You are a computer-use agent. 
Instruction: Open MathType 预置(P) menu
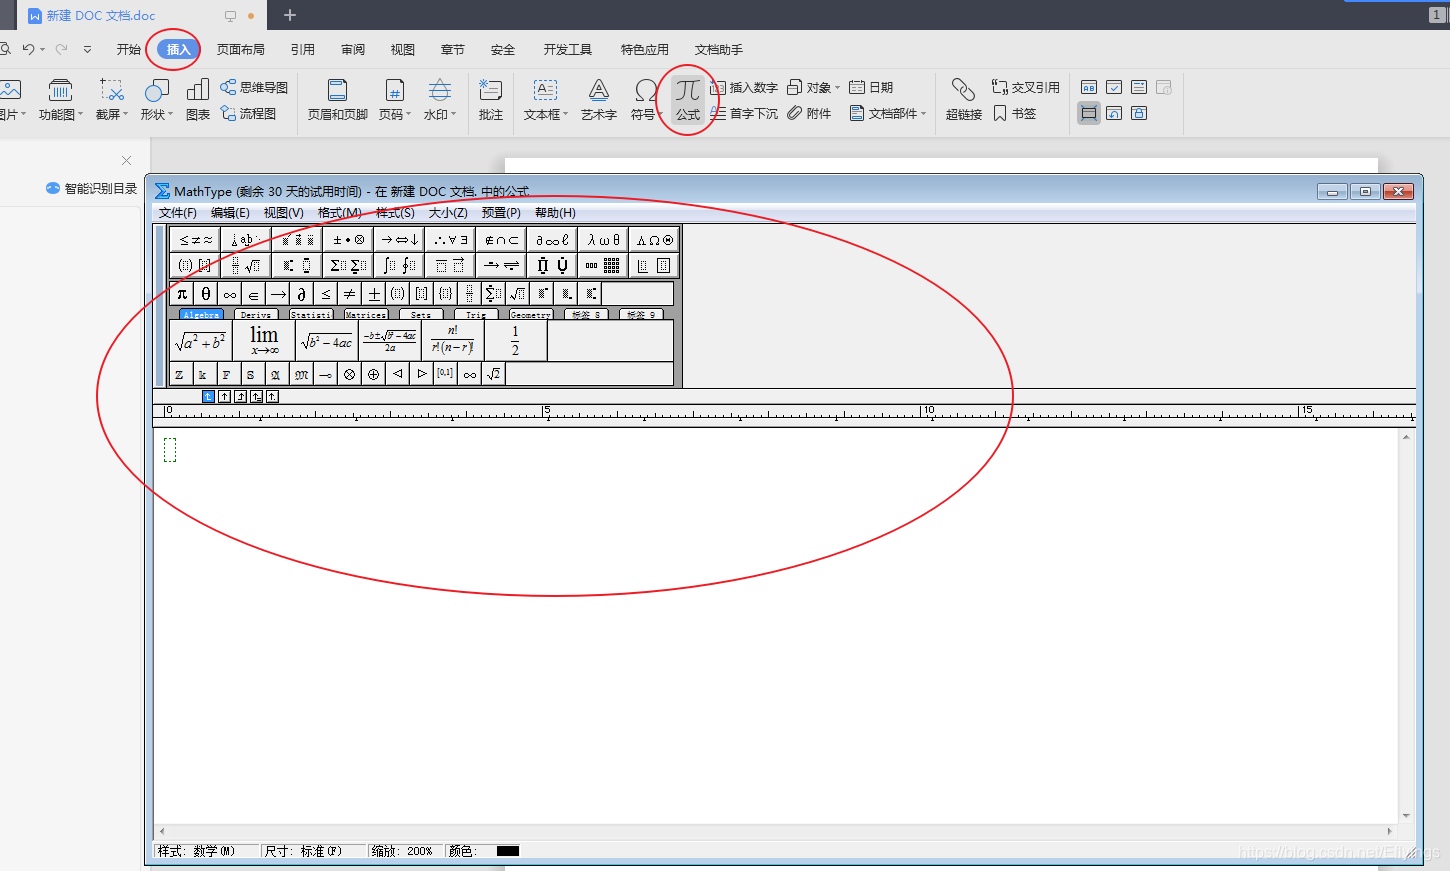click(x=501, y=212)
